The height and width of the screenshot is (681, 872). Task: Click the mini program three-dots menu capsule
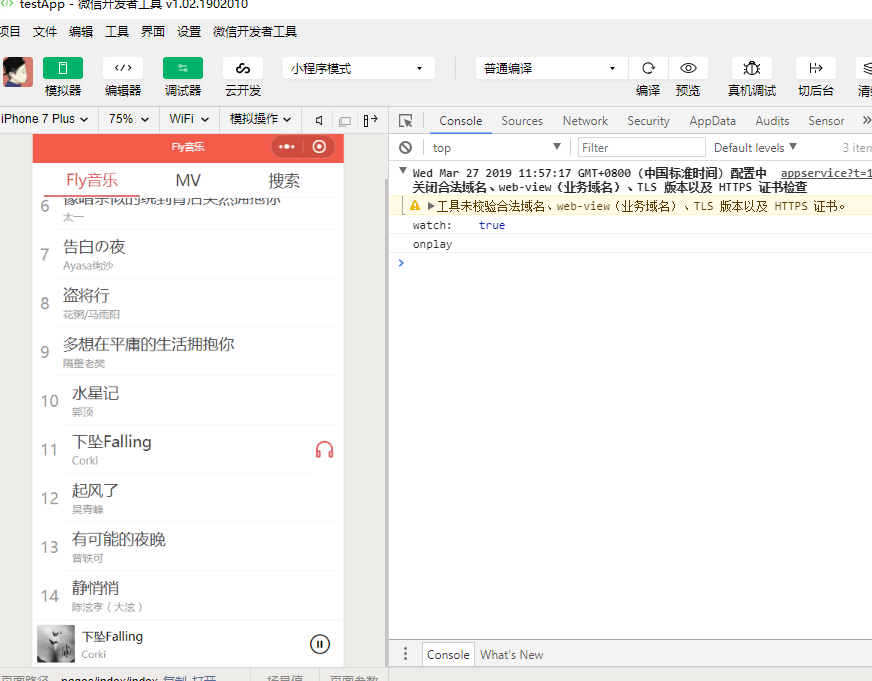tap(287, 147)
